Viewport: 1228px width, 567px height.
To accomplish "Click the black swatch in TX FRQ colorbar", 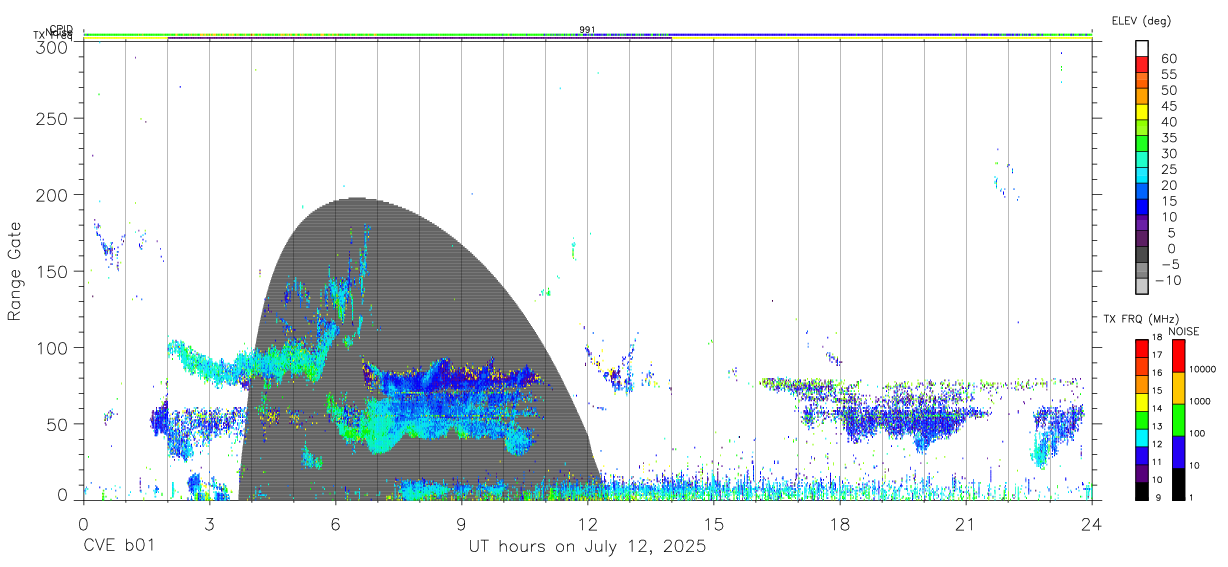I will 1141,491.
